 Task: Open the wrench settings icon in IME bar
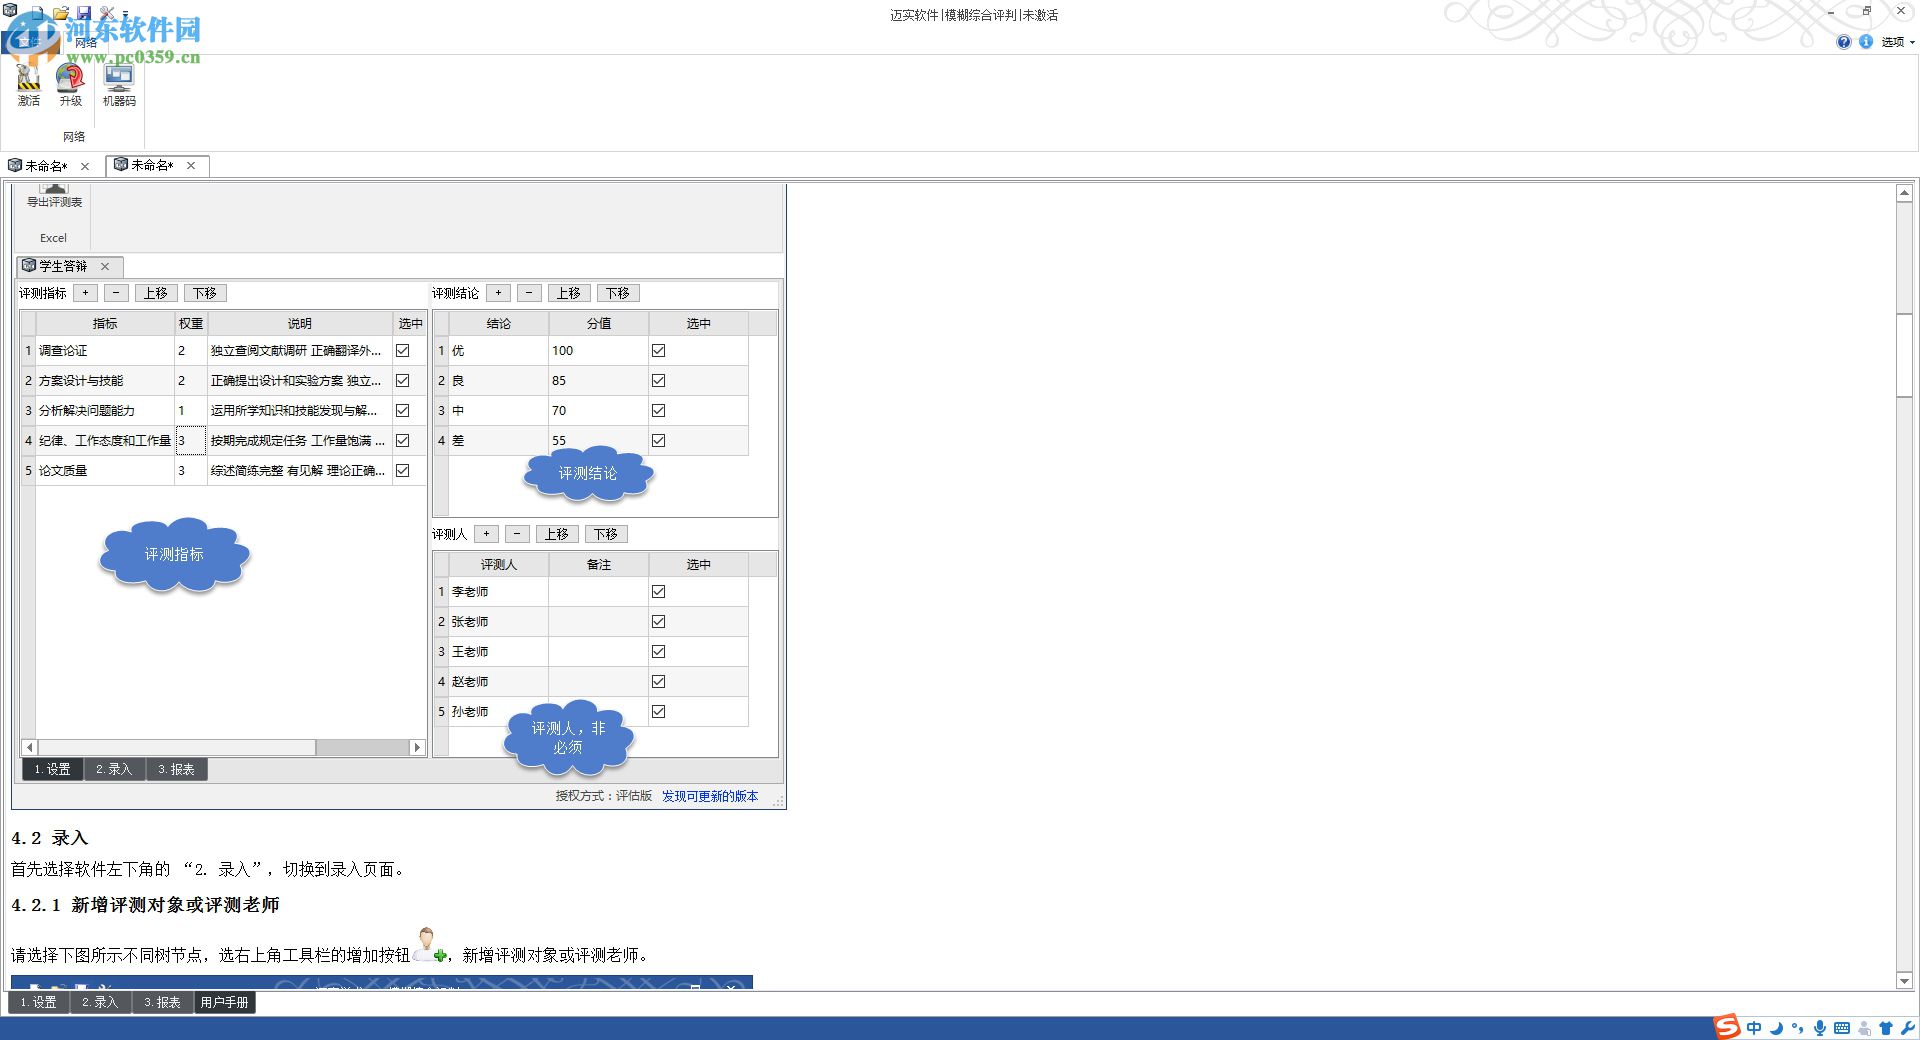coord(1907,1028)
